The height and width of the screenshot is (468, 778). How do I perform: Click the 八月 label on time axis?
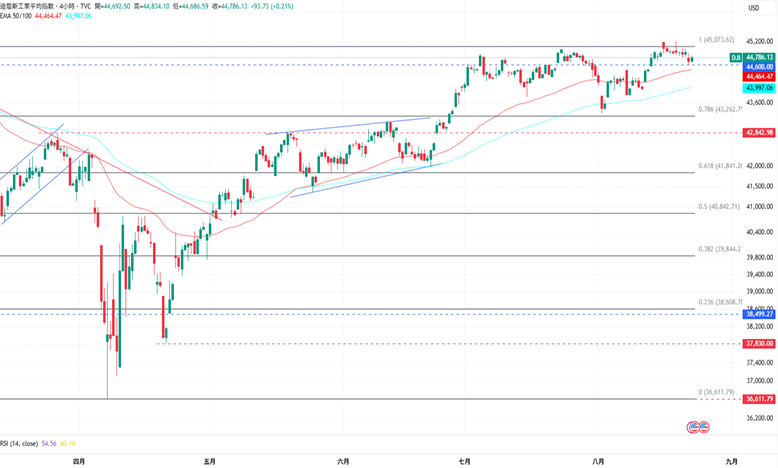(598, 462)
